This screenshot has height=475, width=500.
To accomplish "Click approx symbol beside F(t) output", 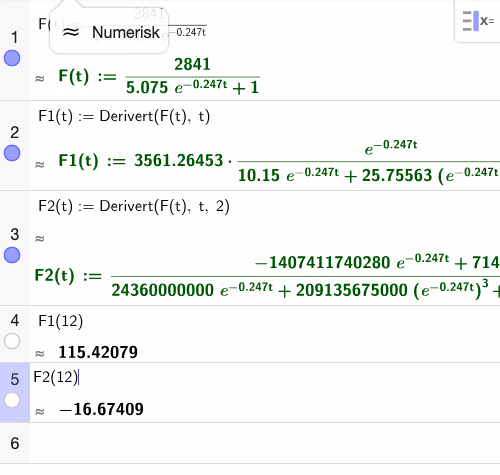I will point(40,79).
